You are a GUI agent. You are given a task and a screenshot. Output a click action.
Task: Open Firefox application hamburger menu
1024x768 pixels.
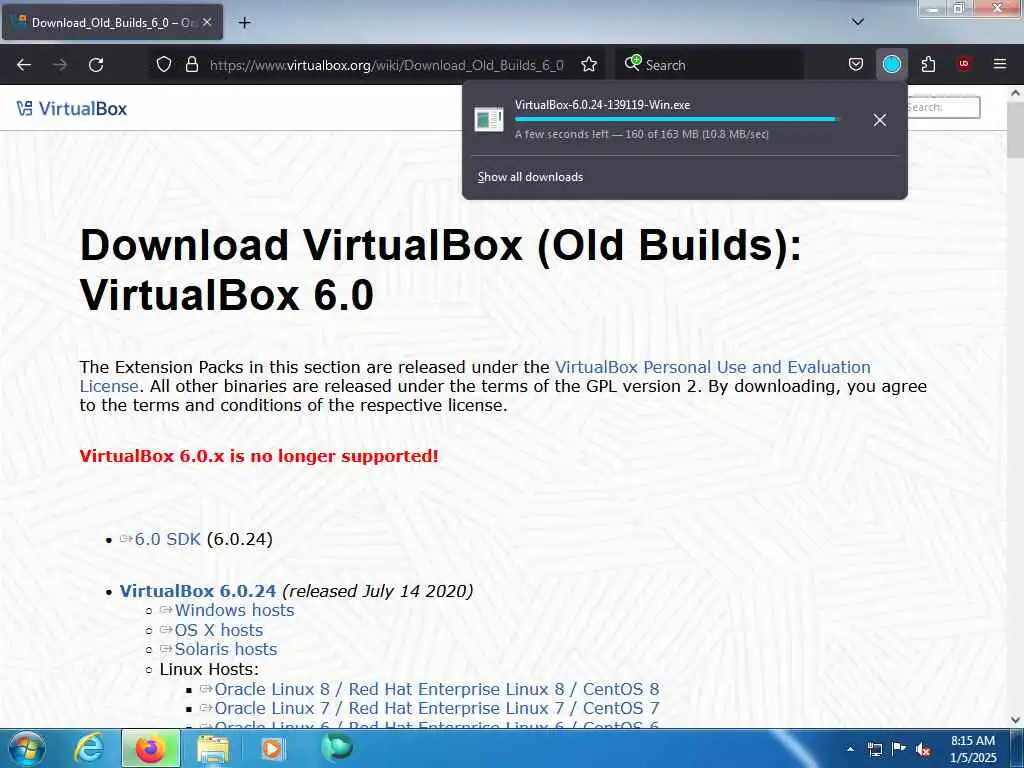pos(999,64)
